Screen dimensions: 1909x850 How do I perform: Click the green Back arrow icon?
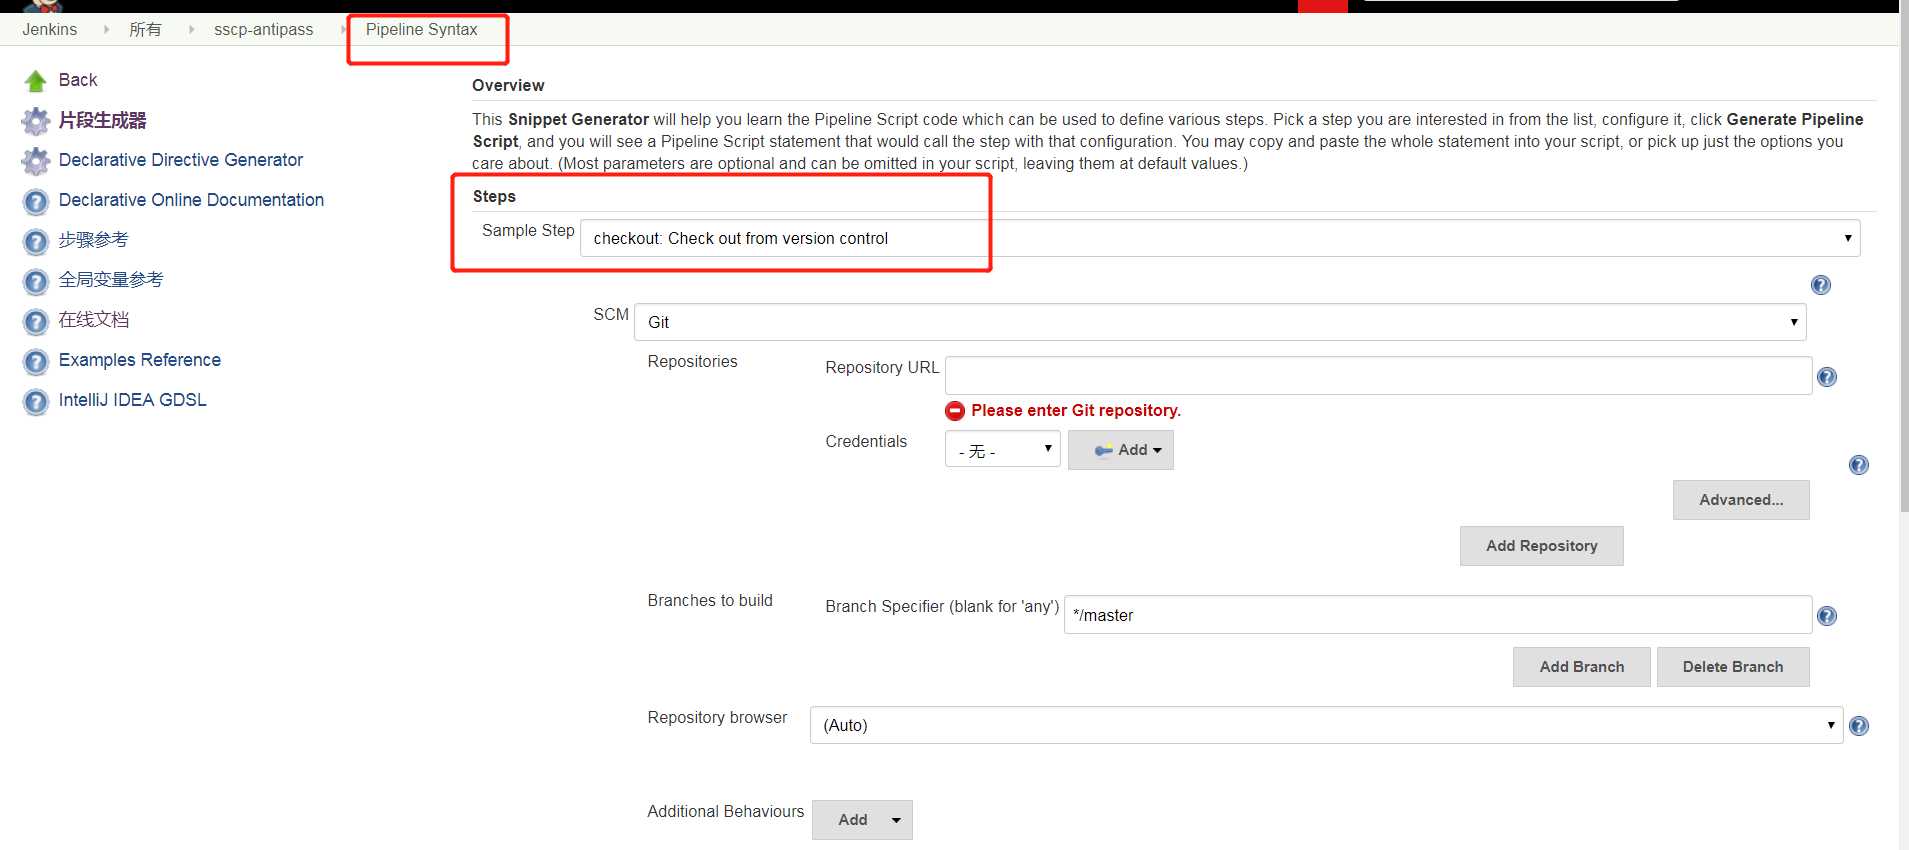pos(36,81)
